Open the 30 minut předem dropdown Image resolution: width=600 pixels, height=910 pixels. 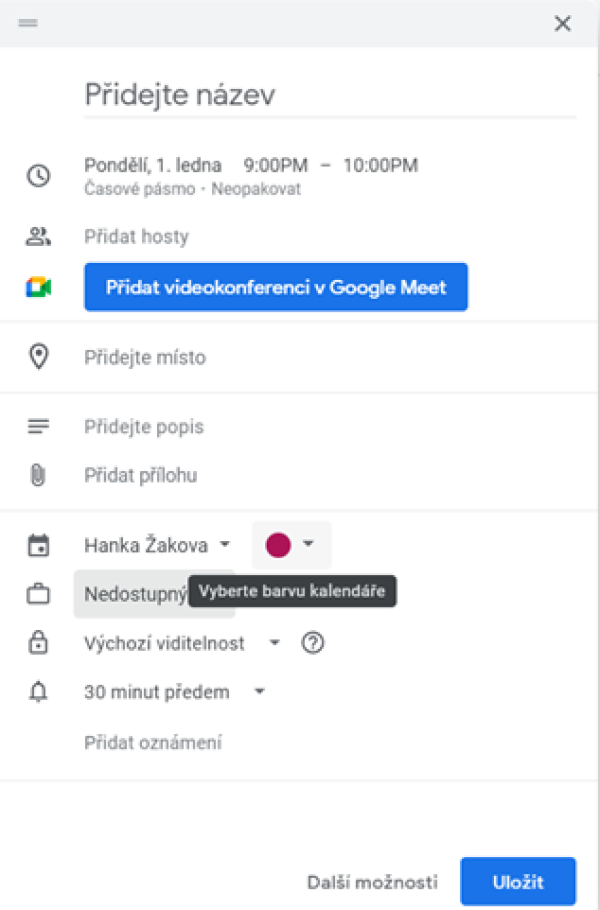(x=175, y=692)
